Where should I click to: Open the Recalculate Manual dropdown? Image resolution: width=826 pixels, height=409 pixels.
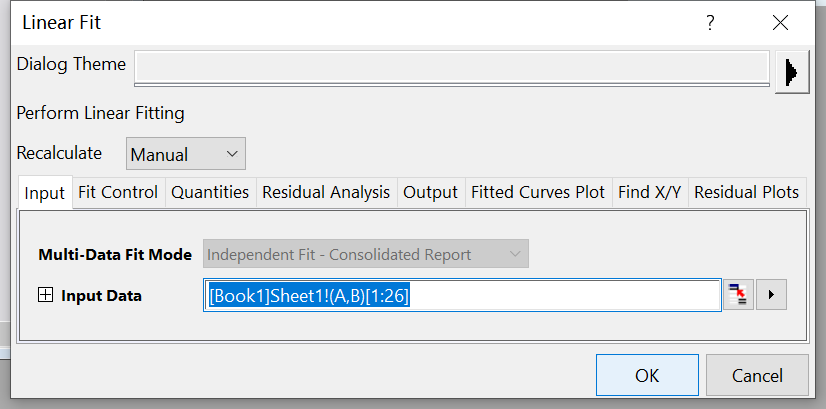[x=185, y=154]
